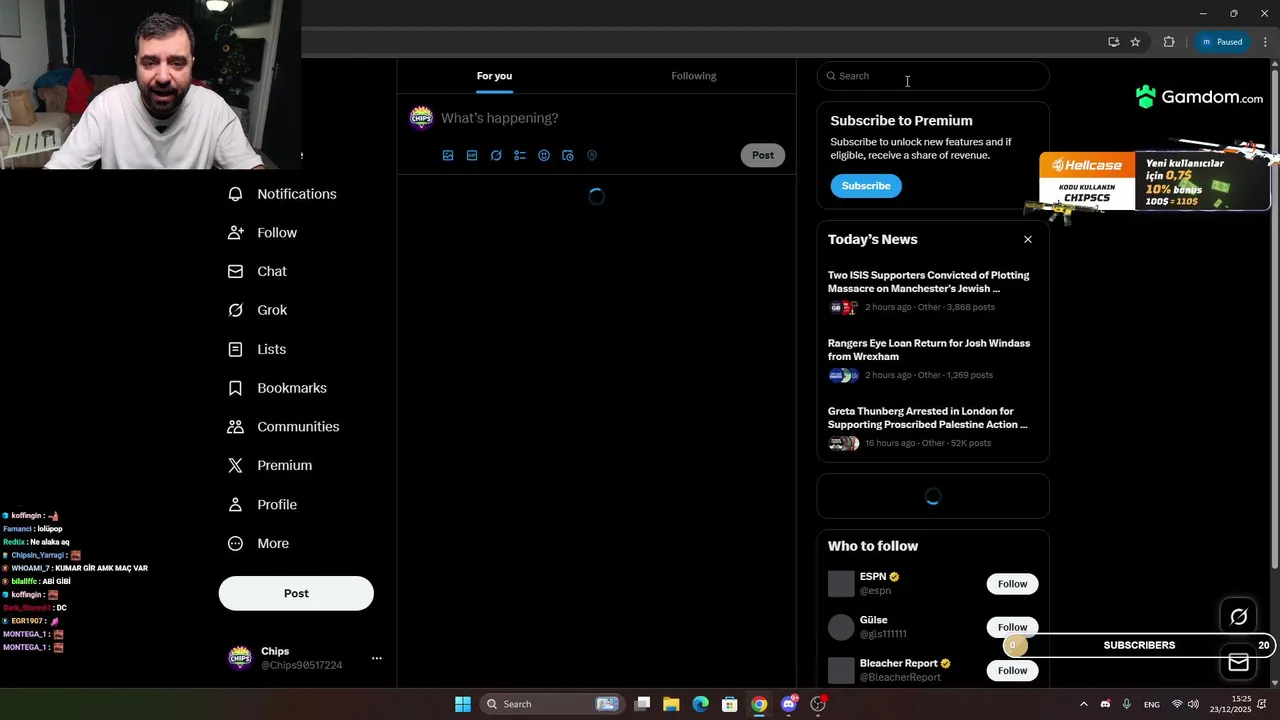The width and height of the screenshot is (1280, 720).
Task: Schedule the post with the calendar-clock icon
Action: [x=568, y=155]
